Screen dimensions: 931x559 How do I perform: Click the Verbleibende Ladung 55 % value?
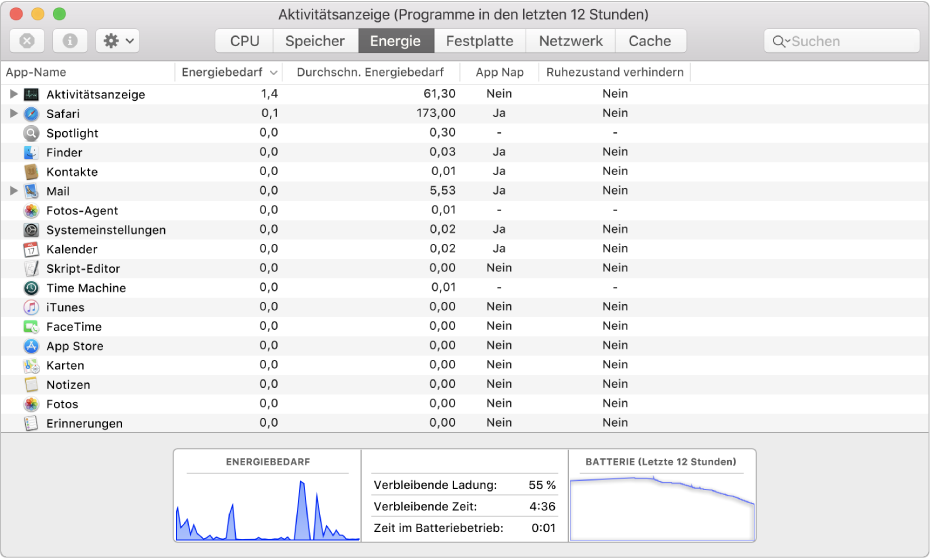pyautogui.click(x=542, y=485)
